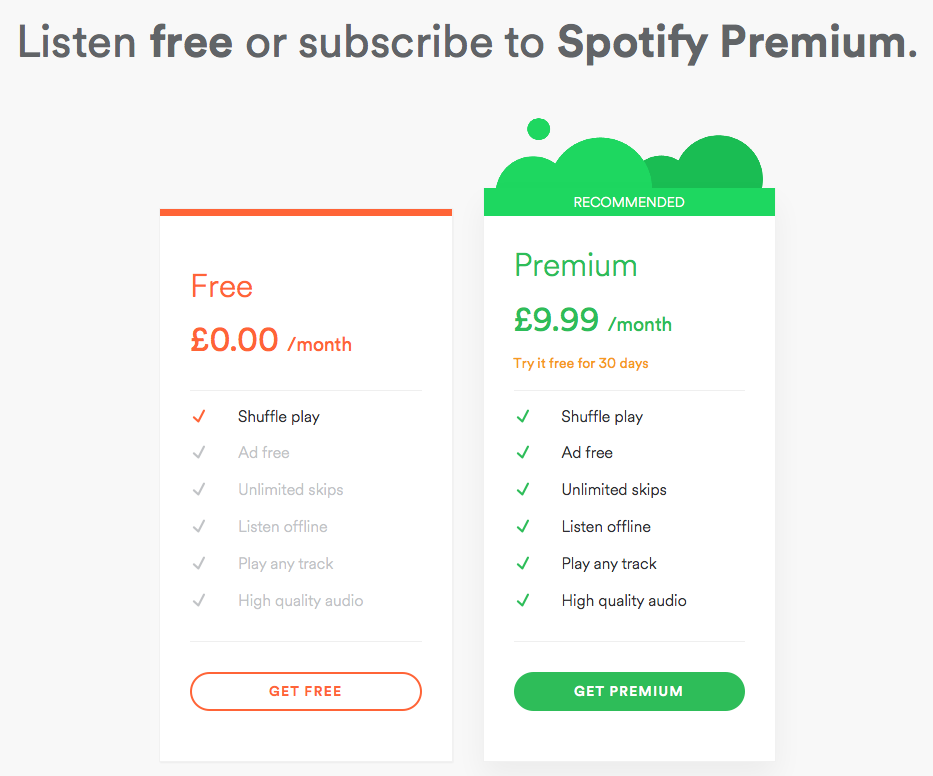Image resolution: width=933 pixels, height=776 pixels.
Task: Select the Unlimited skips checkmark in Premium column
Action: click(523, 489)
